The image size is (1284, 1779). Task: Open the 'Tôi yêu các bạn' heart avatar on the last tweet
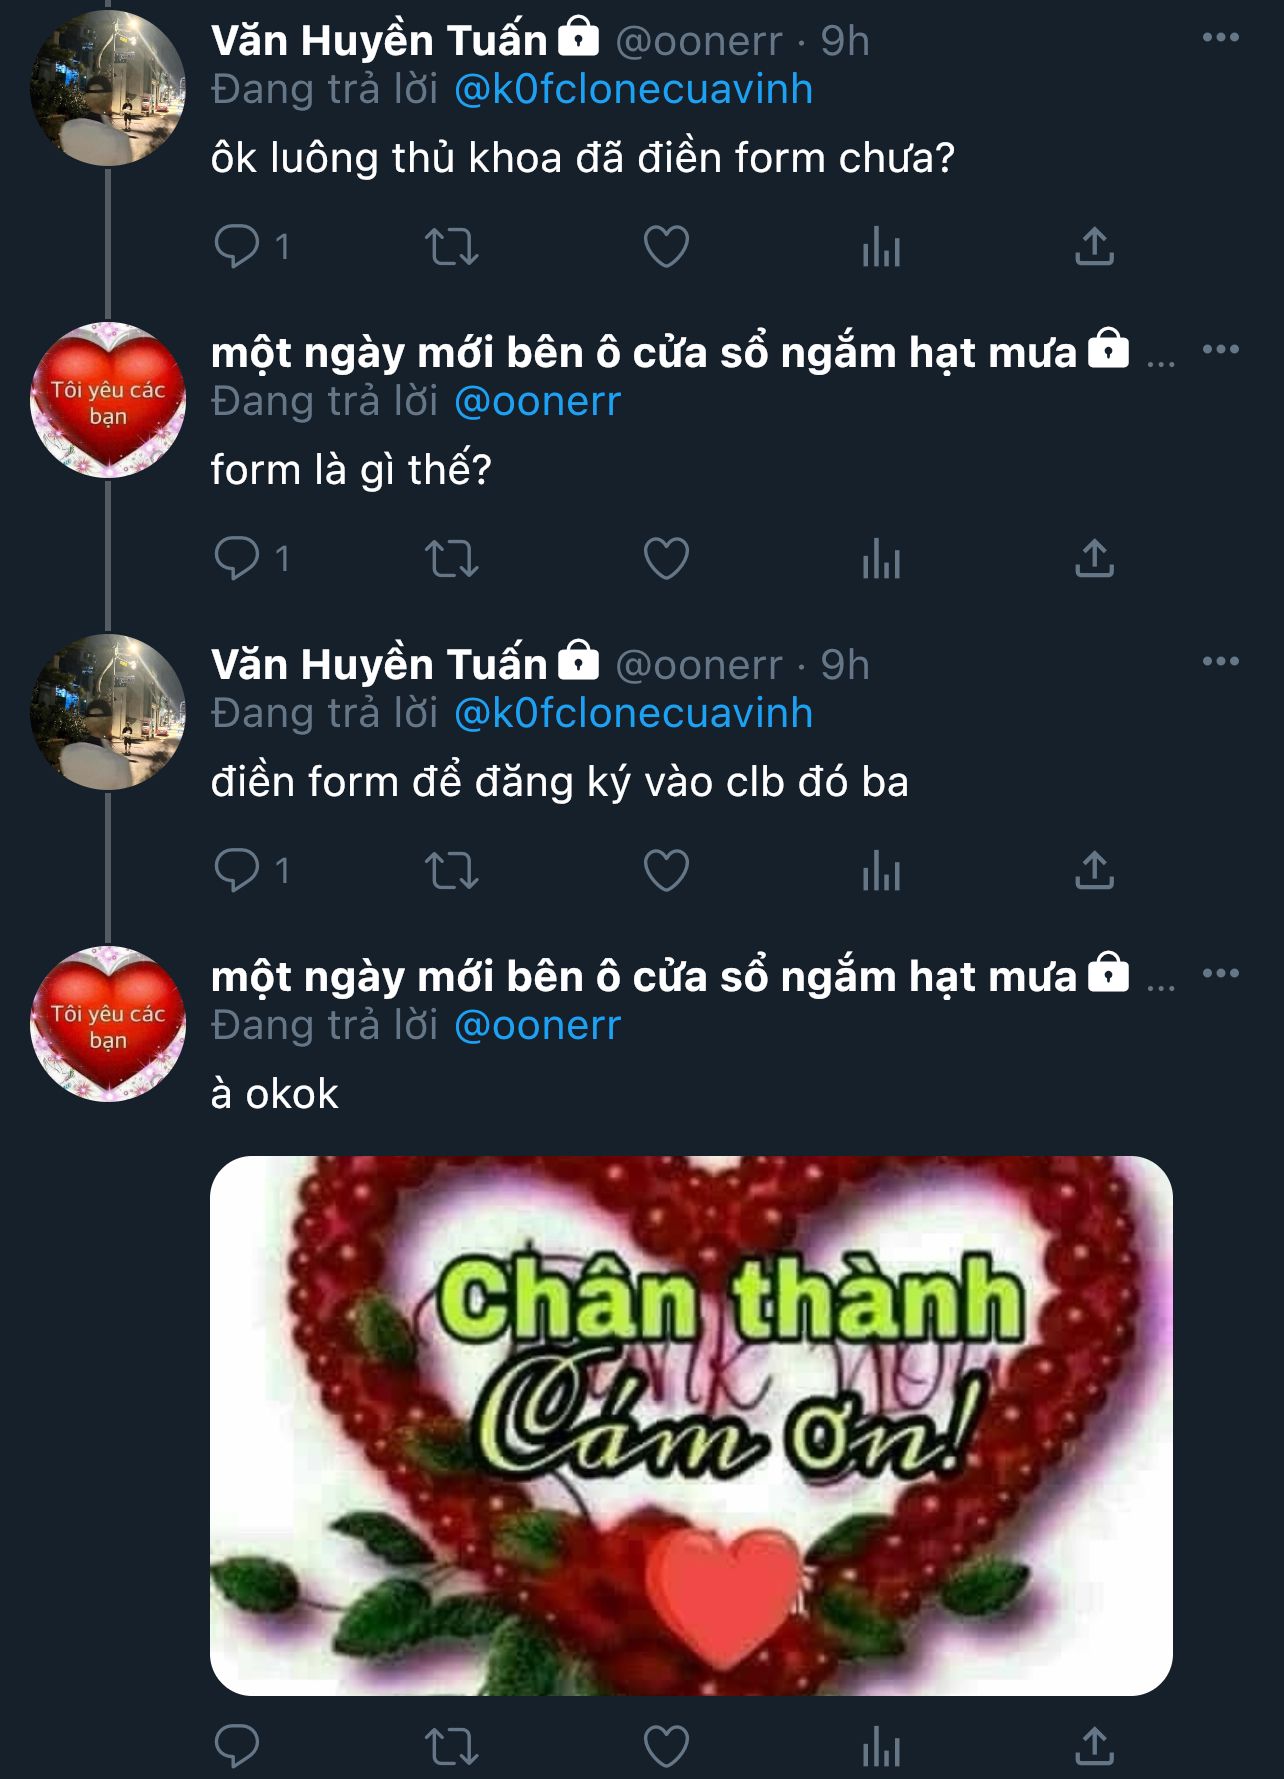pos(108,1024)
